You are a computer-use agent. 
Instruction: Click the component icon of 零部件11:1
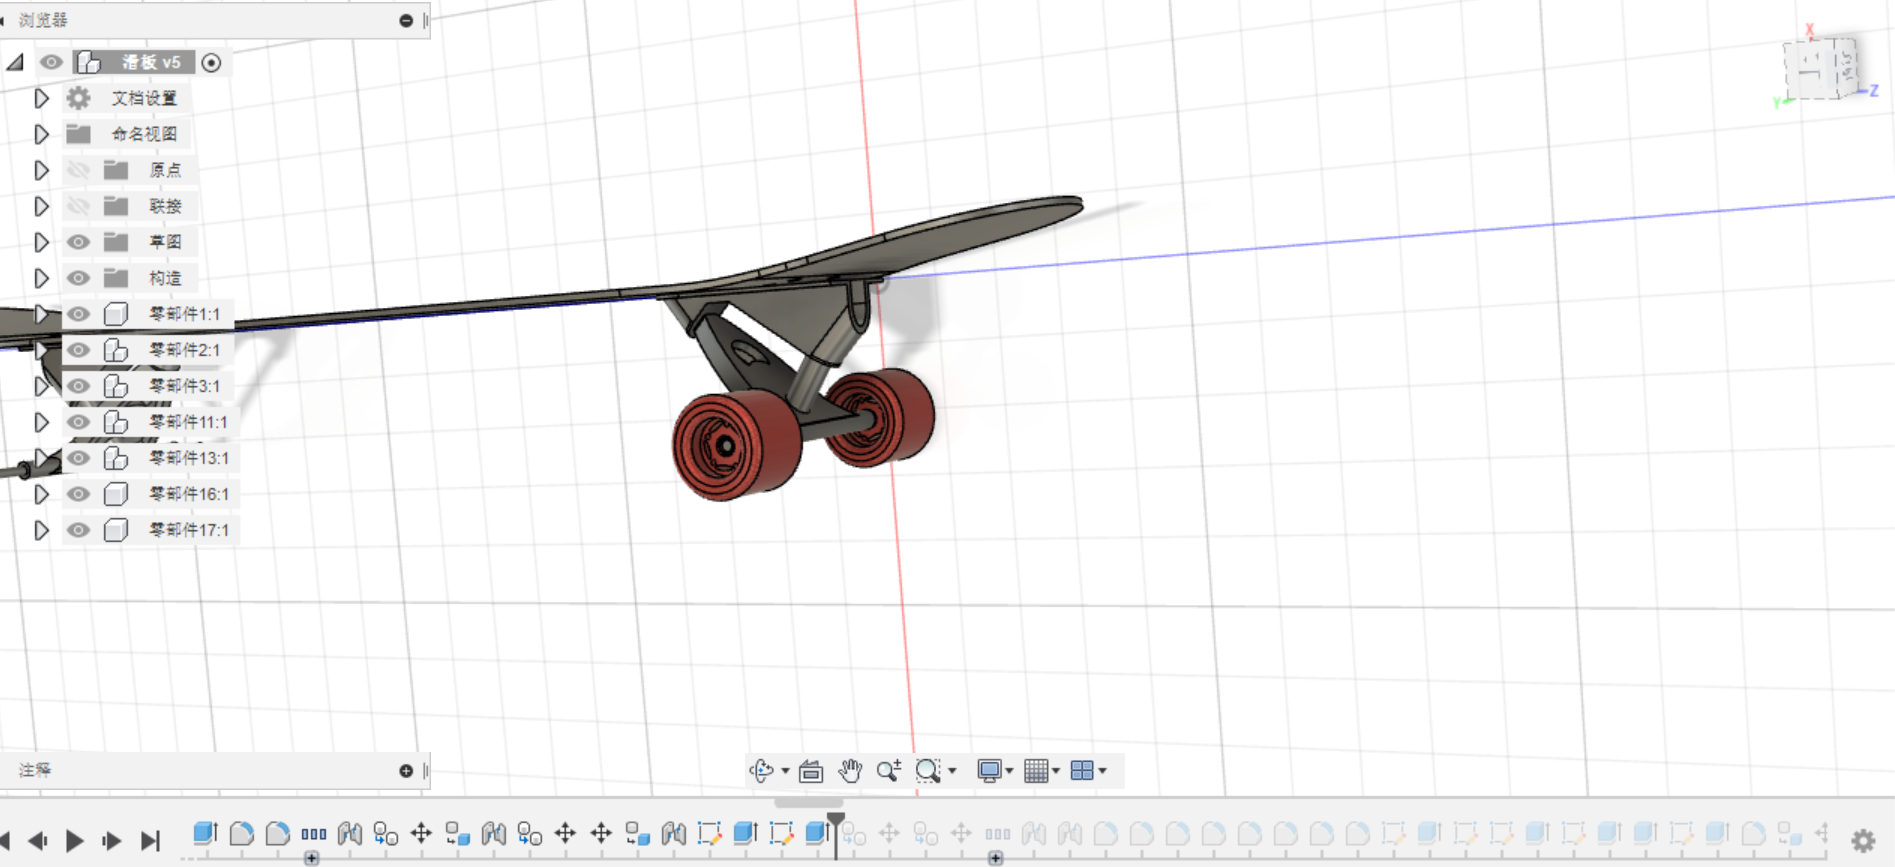tap(116, 422)
